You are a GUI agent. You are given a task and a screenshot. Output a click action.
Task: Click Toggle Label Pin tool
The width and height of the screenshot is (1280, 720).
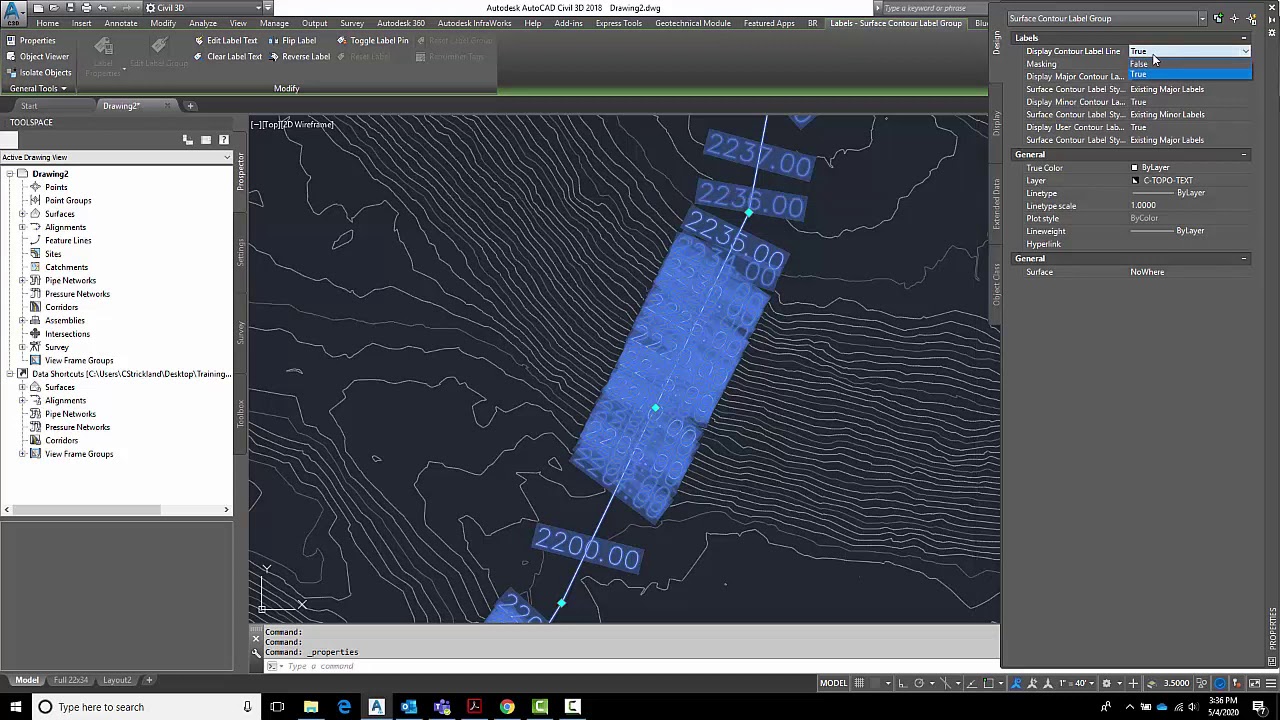coord(372,40)
